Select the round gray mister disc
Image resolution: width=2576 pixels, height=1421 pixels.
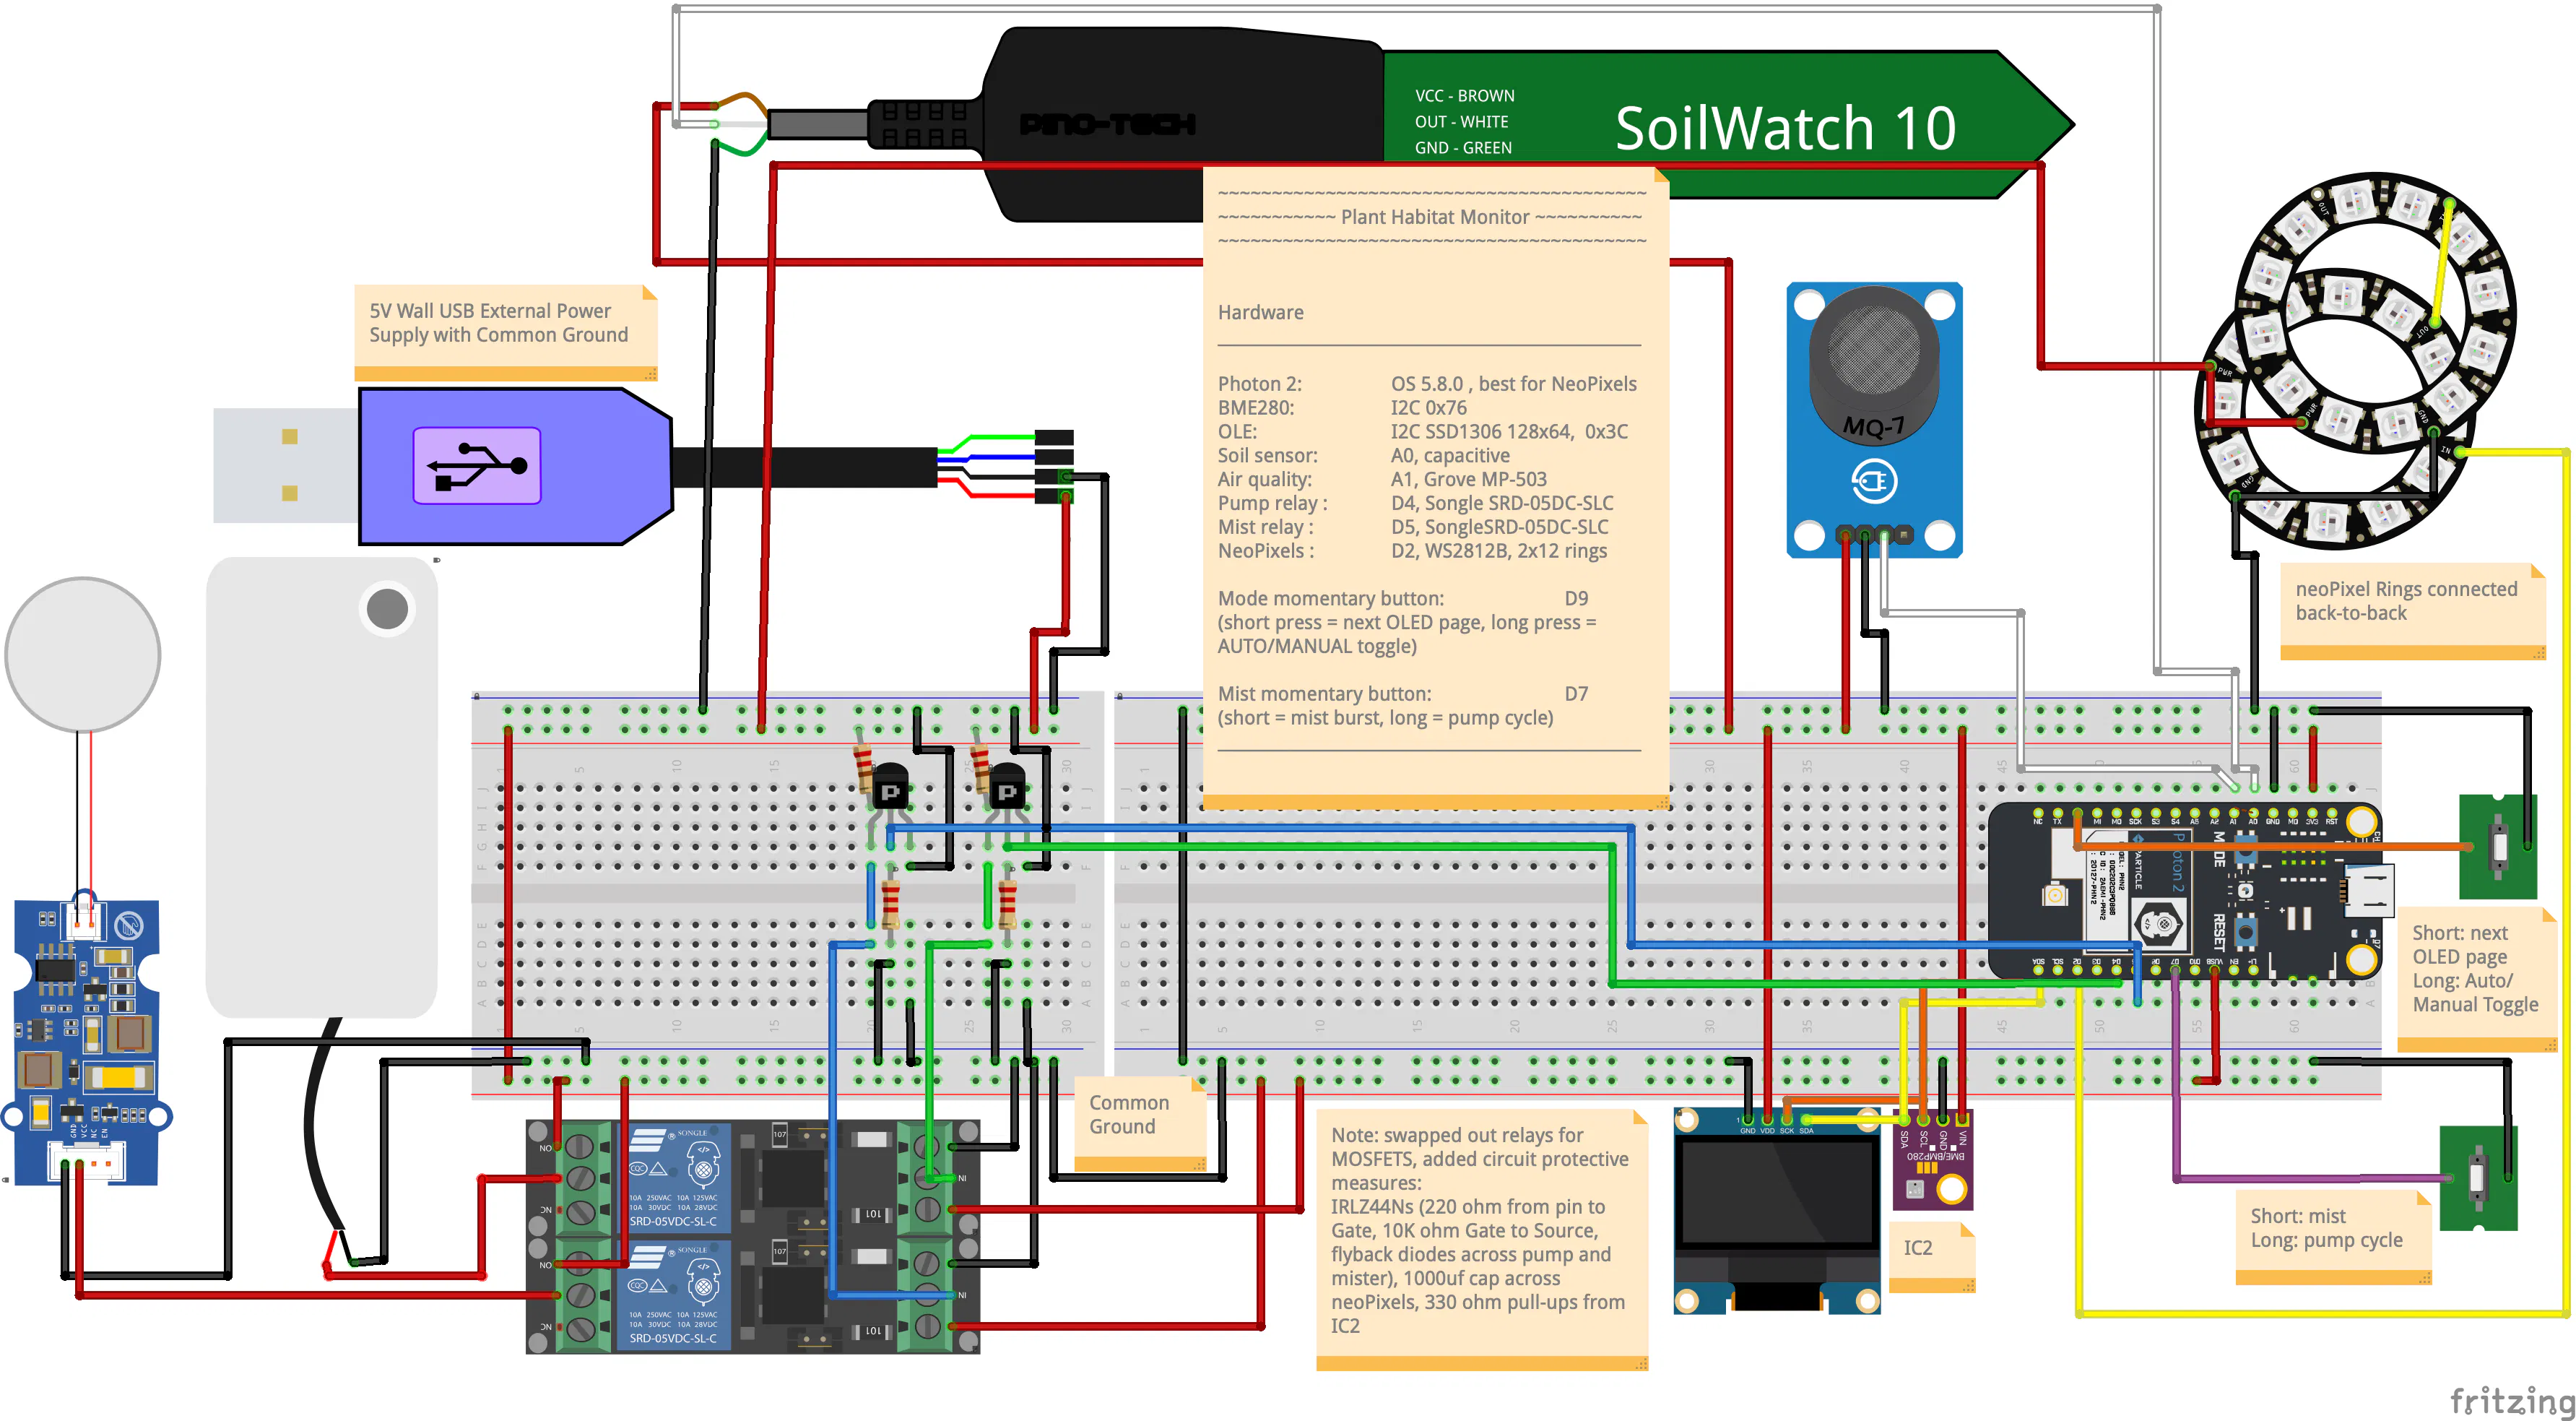pos(83,654)
